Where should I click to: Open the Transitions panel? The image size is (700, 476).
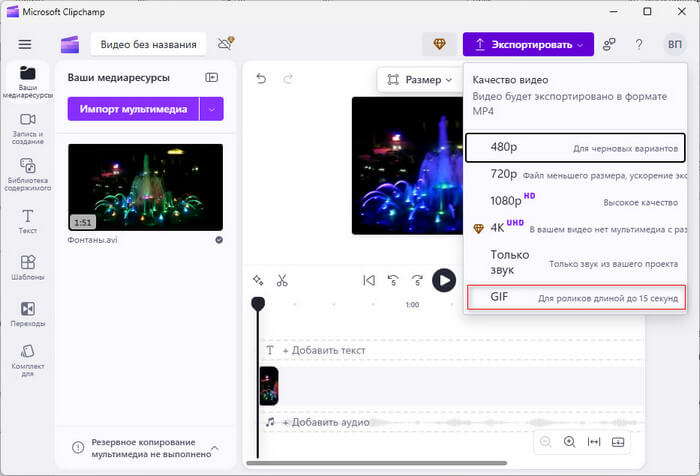(x=28, y=315)
